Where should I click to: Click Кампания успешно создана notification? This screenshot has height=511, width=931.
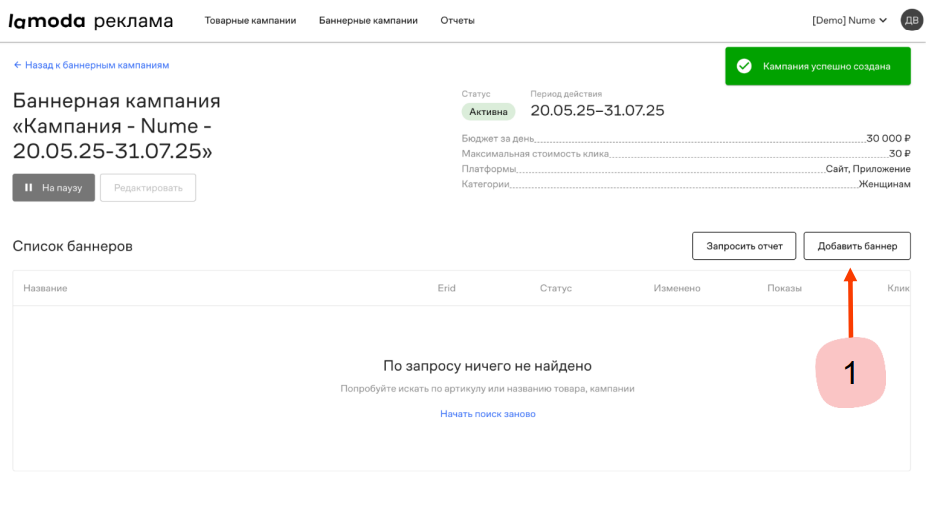pos(818,66)
